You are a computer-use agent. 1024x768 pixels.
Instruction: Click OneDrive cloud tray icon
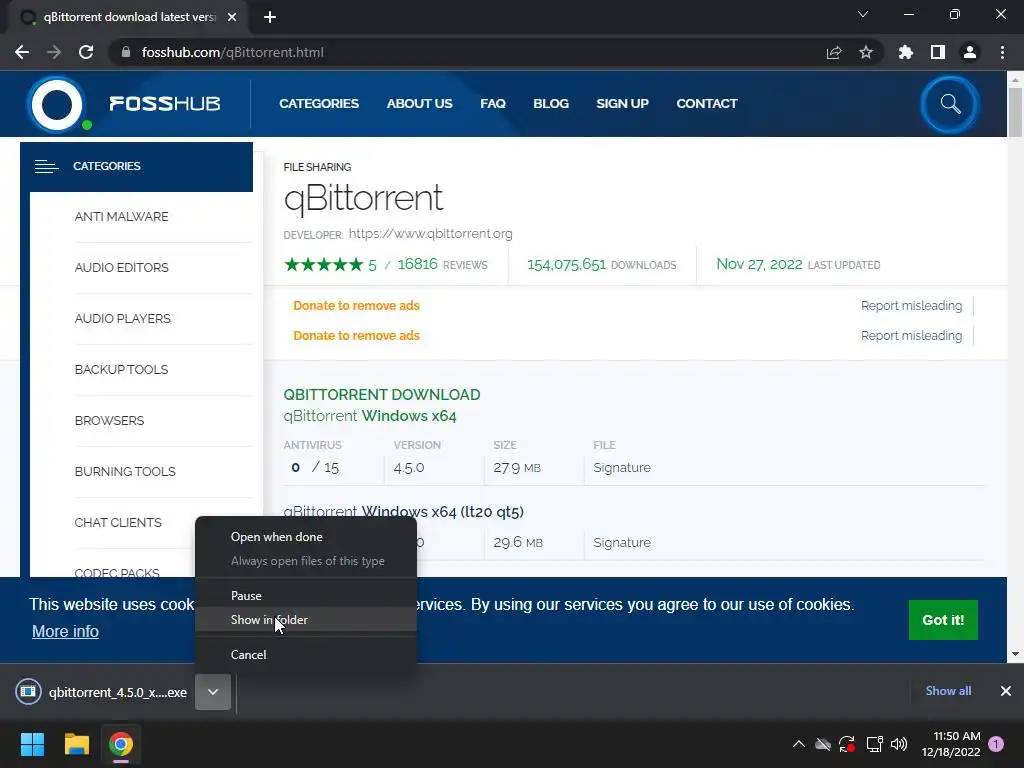[x=823, y=744]
